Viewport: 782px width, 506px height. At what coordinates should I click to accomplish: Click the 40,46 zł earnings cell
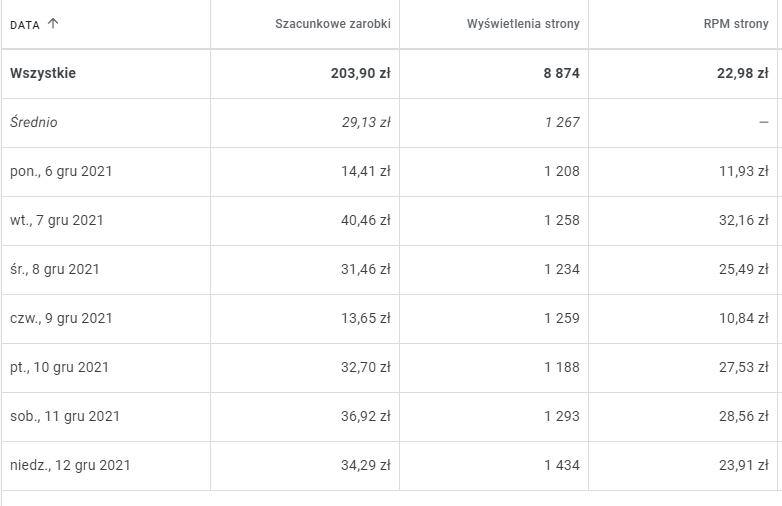[x=365, y=220]
